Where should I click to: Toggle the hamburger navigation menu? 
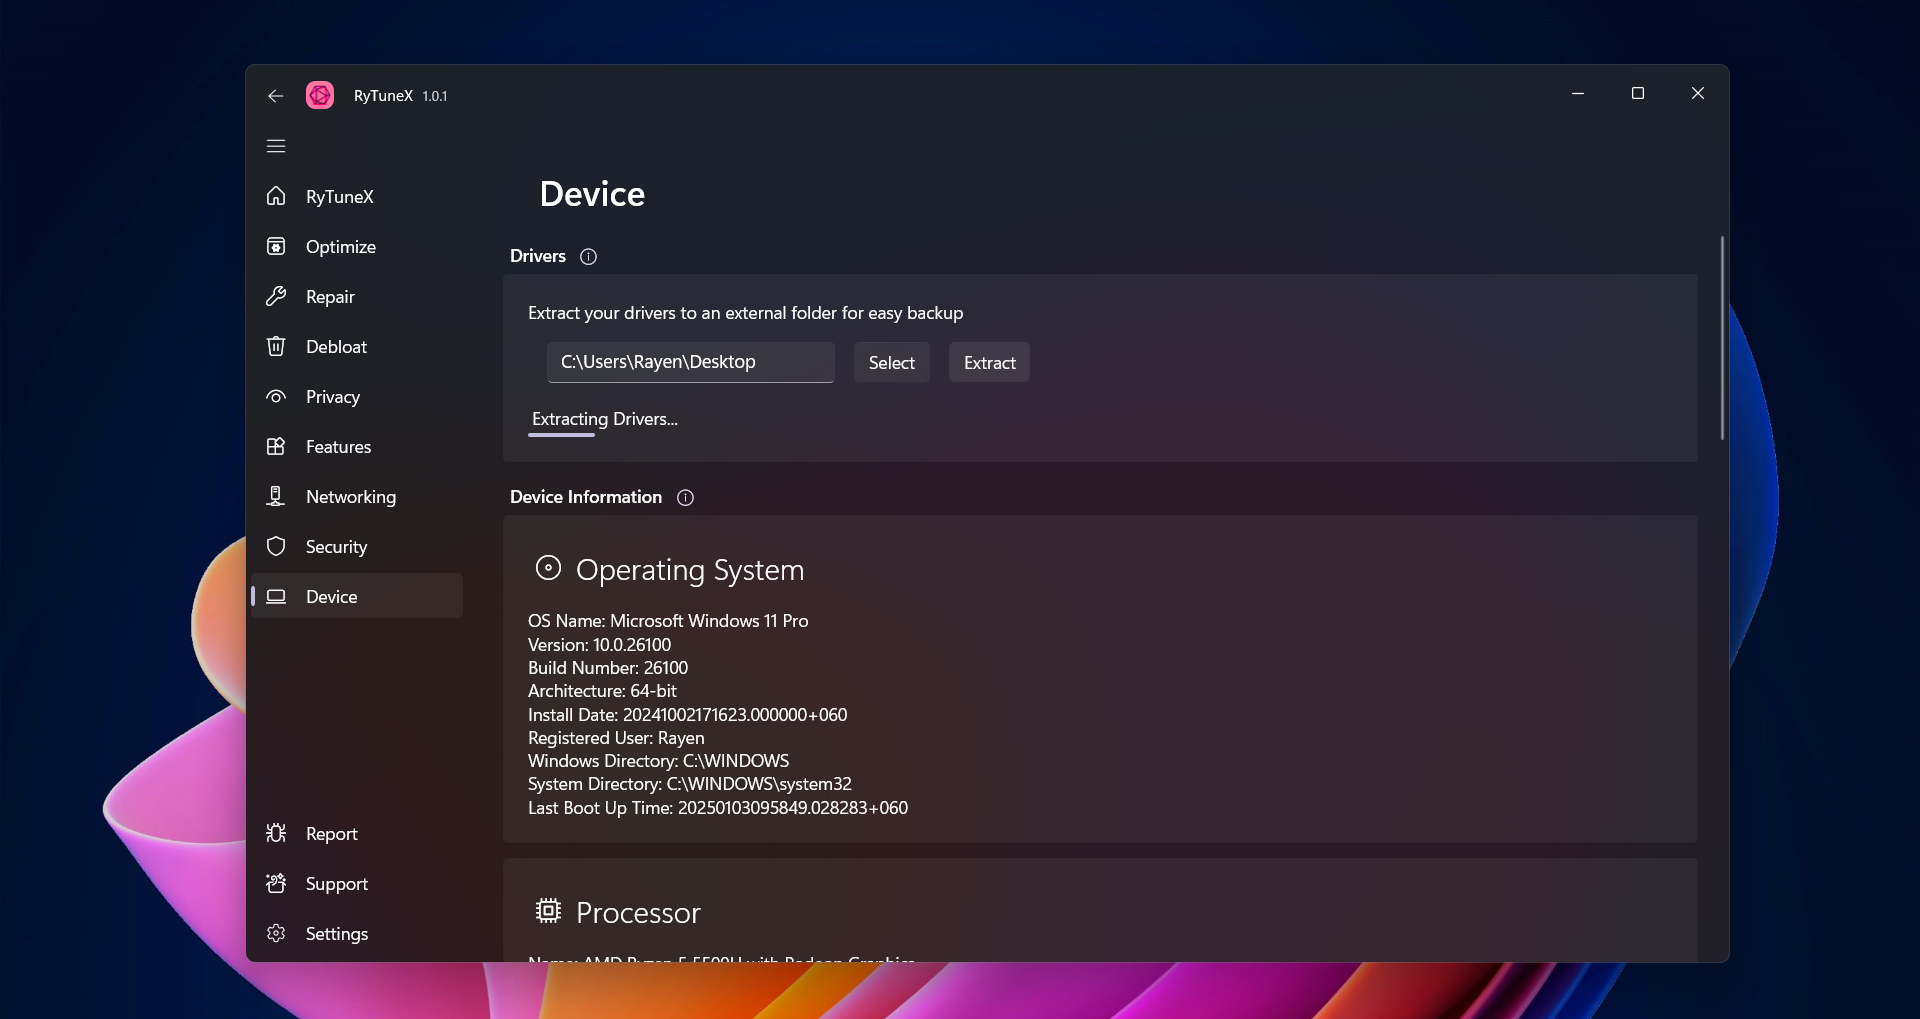pos(276,146)
